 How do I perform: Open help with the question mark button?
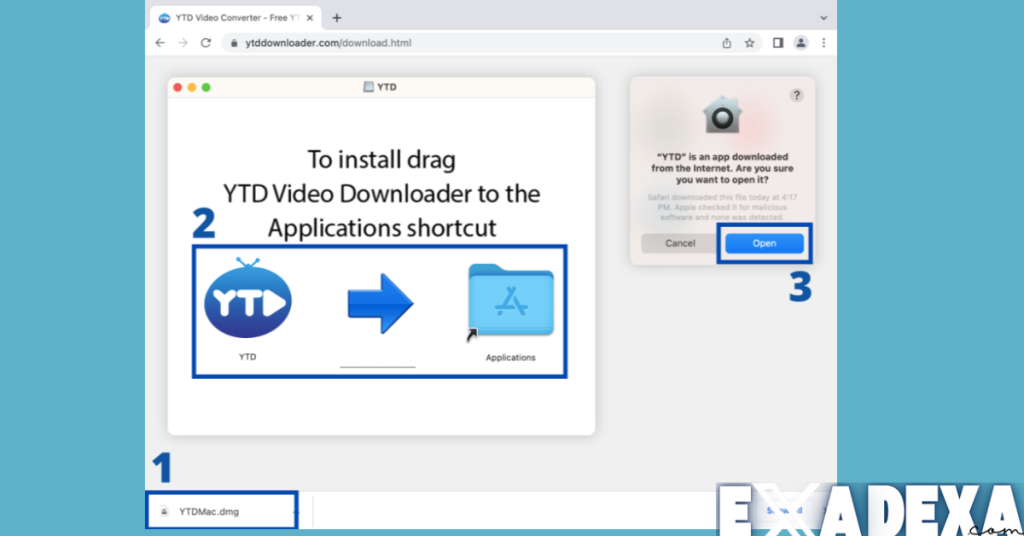coord(796,95)
